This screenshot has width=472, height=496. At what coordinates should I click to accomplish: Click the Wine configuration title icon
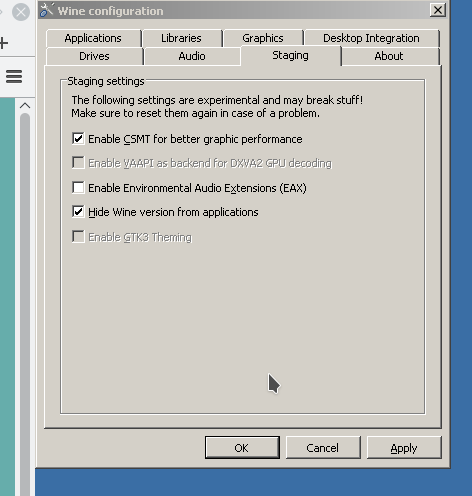(46, 10)
